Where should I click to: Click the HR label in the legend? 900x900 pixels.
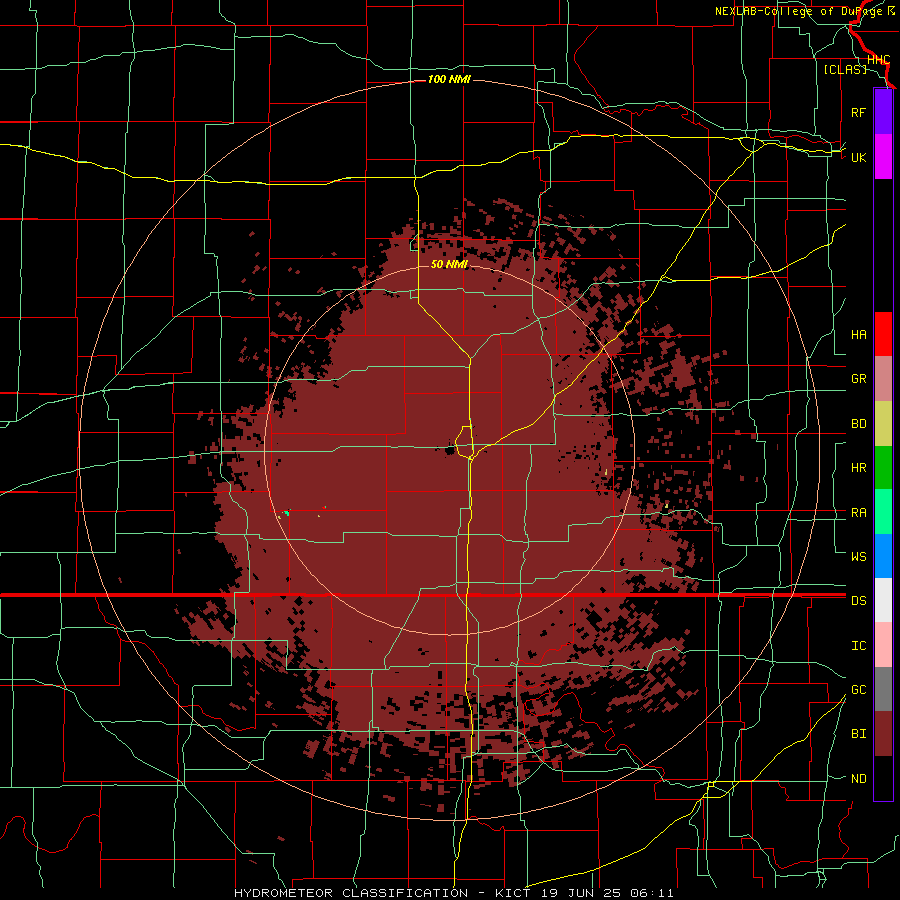point(859,468)
